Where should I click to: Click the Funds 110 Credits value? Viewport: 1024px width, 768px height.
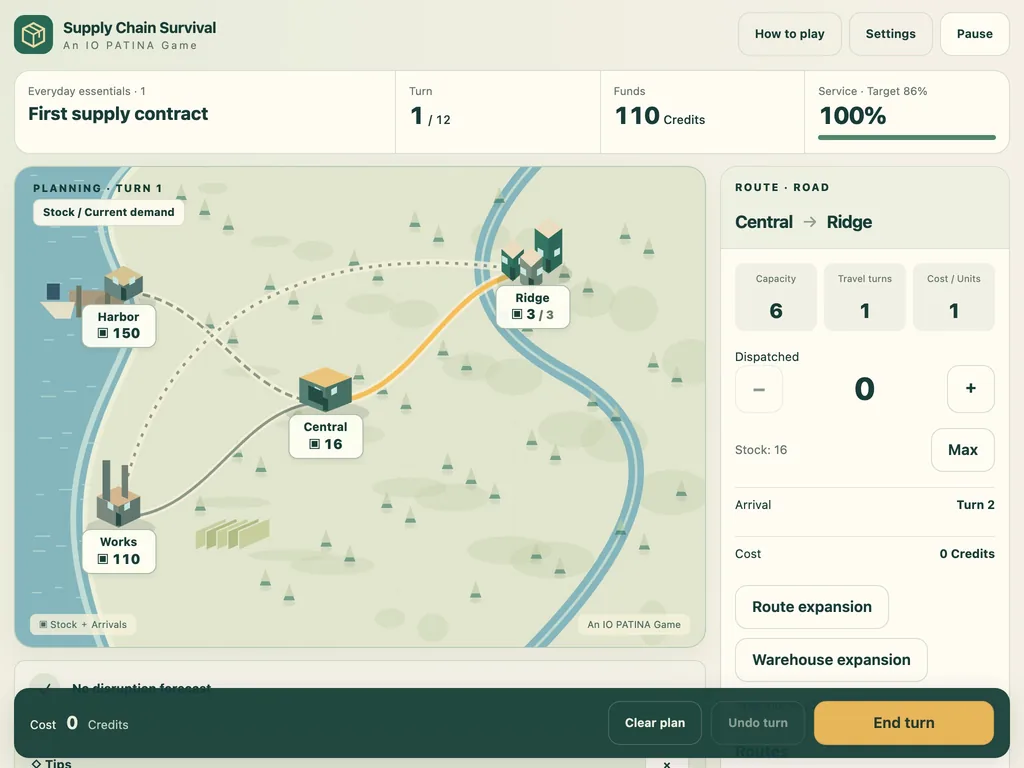660,116
